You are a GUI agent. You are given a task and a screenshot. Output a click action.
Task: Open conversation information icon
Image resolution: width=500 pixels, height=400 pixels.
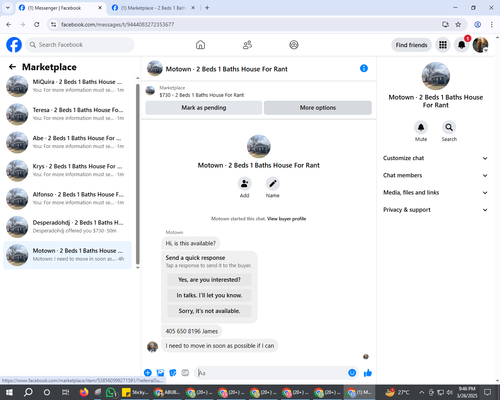click(x=364, y=68)
